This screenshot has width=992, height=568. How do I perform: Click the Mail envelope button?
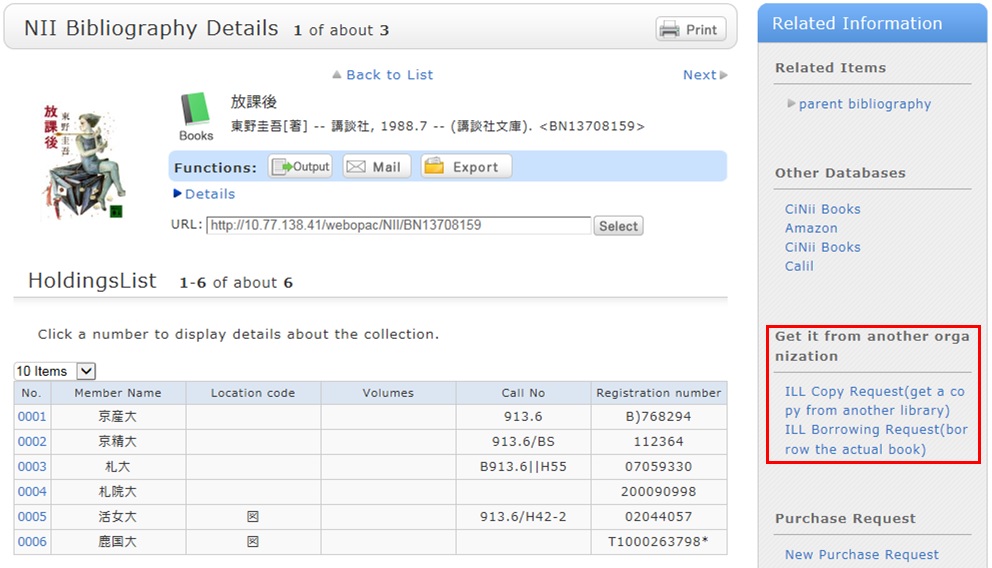coord(376,167)
